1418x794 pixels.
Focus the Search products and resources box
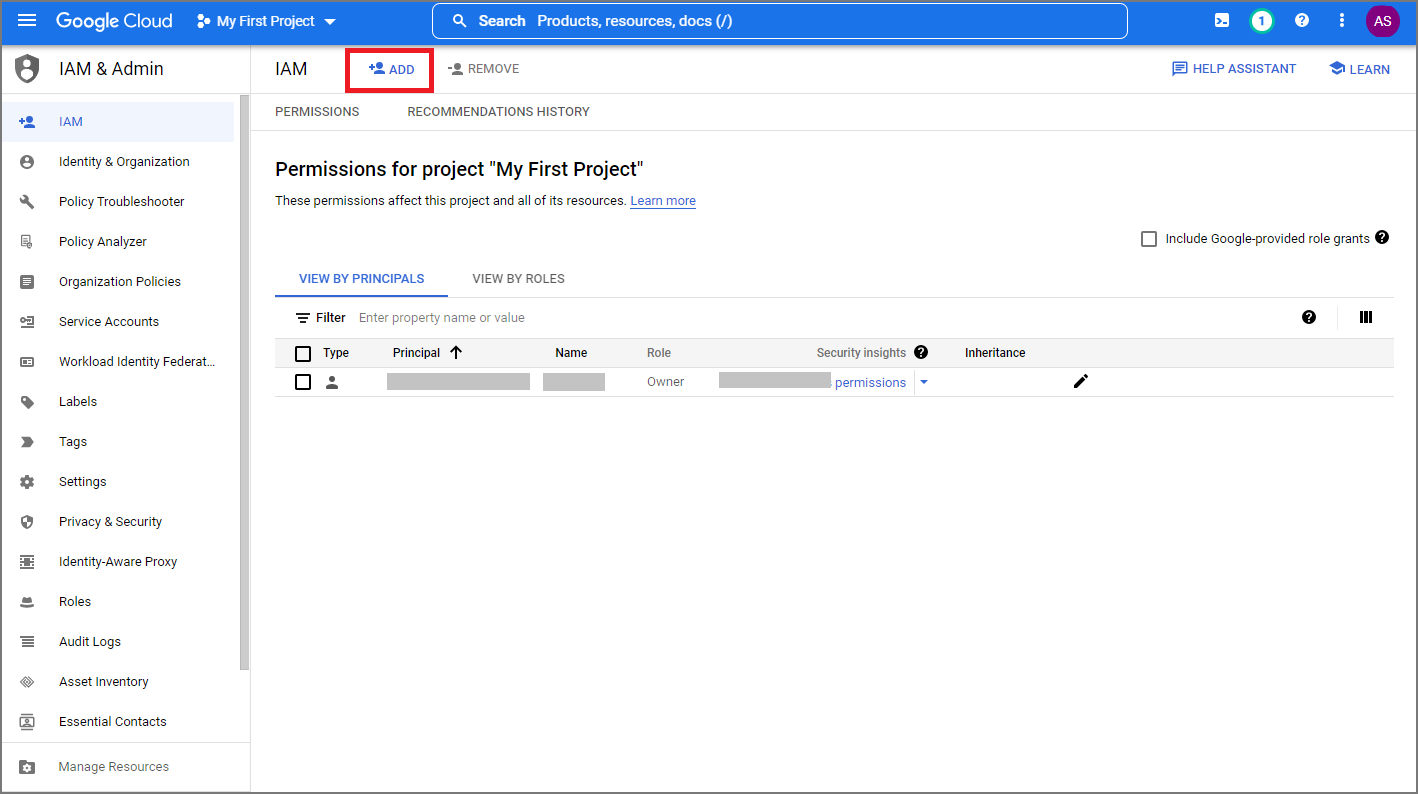pyautogui.click(x=779, y=21)
